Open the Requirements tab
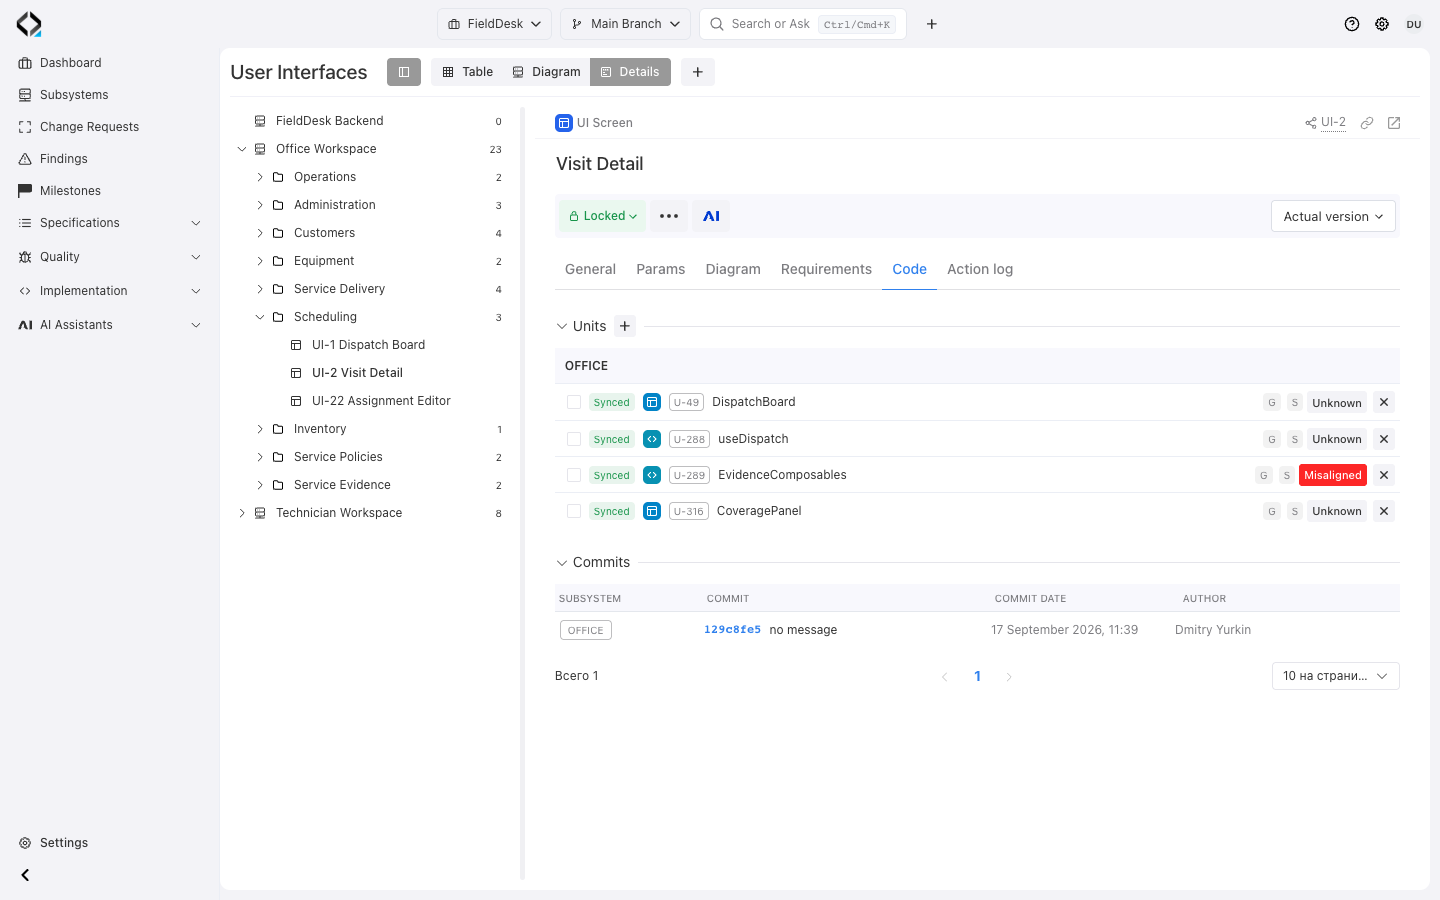 (826, 269)
